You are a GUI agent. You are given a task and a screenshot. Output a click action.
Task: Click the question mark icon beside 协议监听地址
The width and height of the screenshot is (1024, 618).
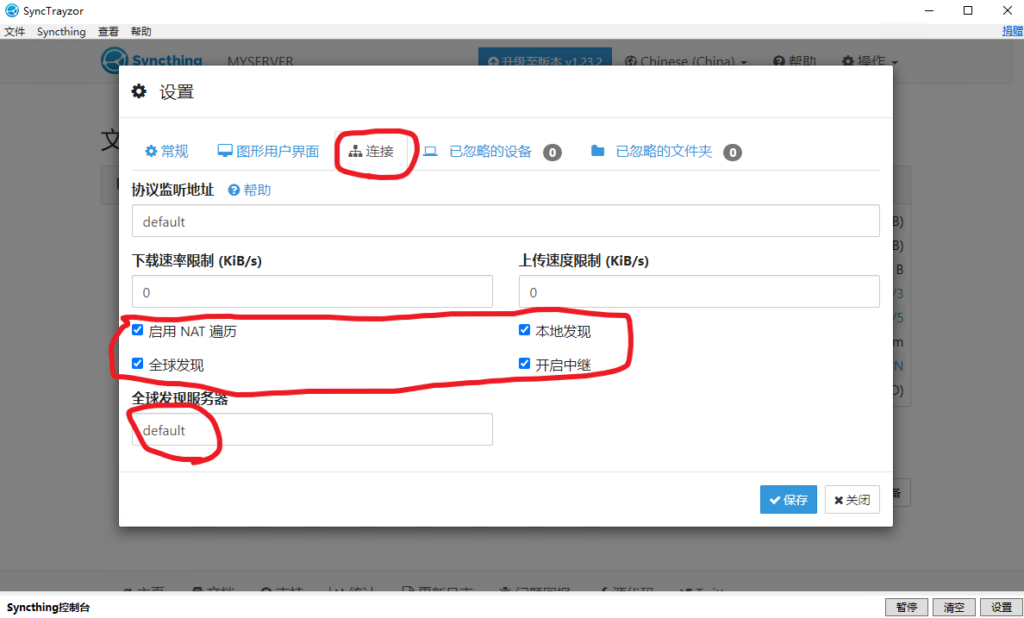tap(234, 190)
